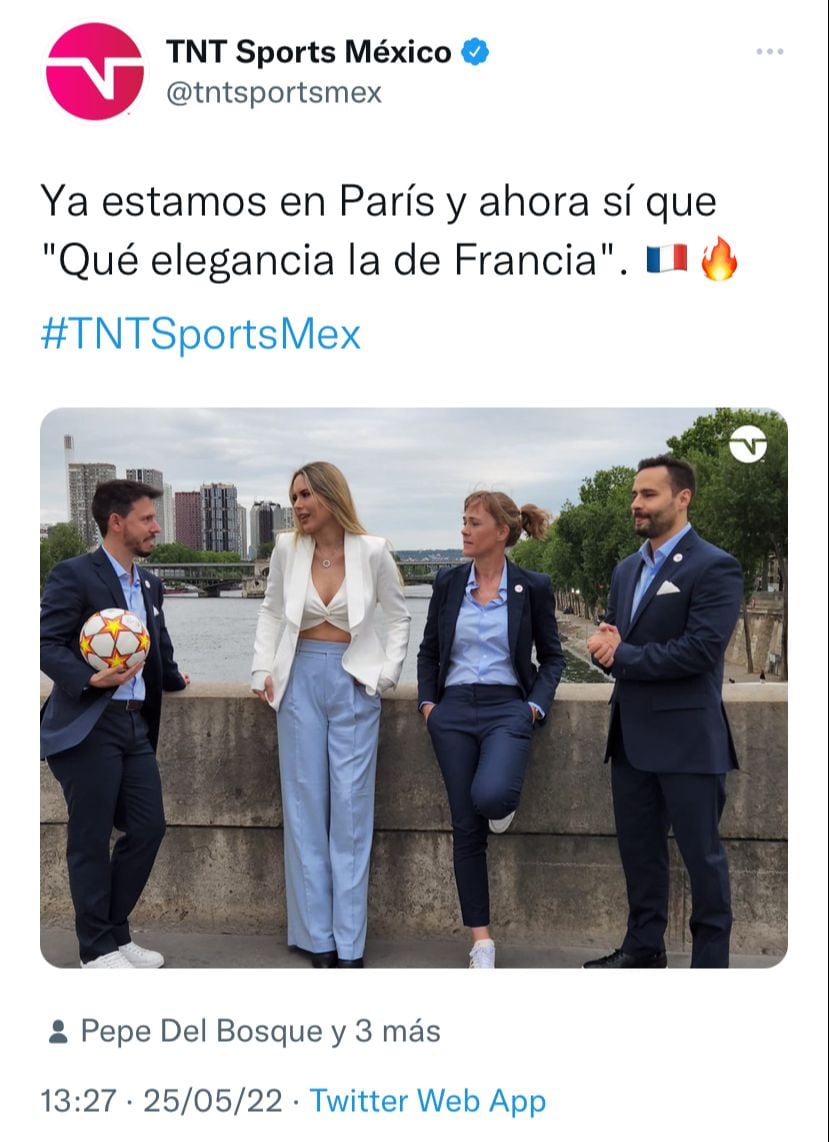
Task: Click the bearded man with pocket square
Action: point(664,710)
